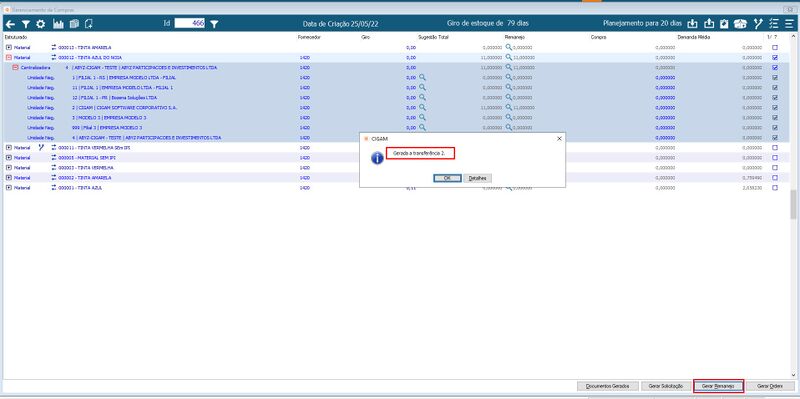Click the Demanda Média column header
Viewport: 800px width, 399px height.
[694, 37]
